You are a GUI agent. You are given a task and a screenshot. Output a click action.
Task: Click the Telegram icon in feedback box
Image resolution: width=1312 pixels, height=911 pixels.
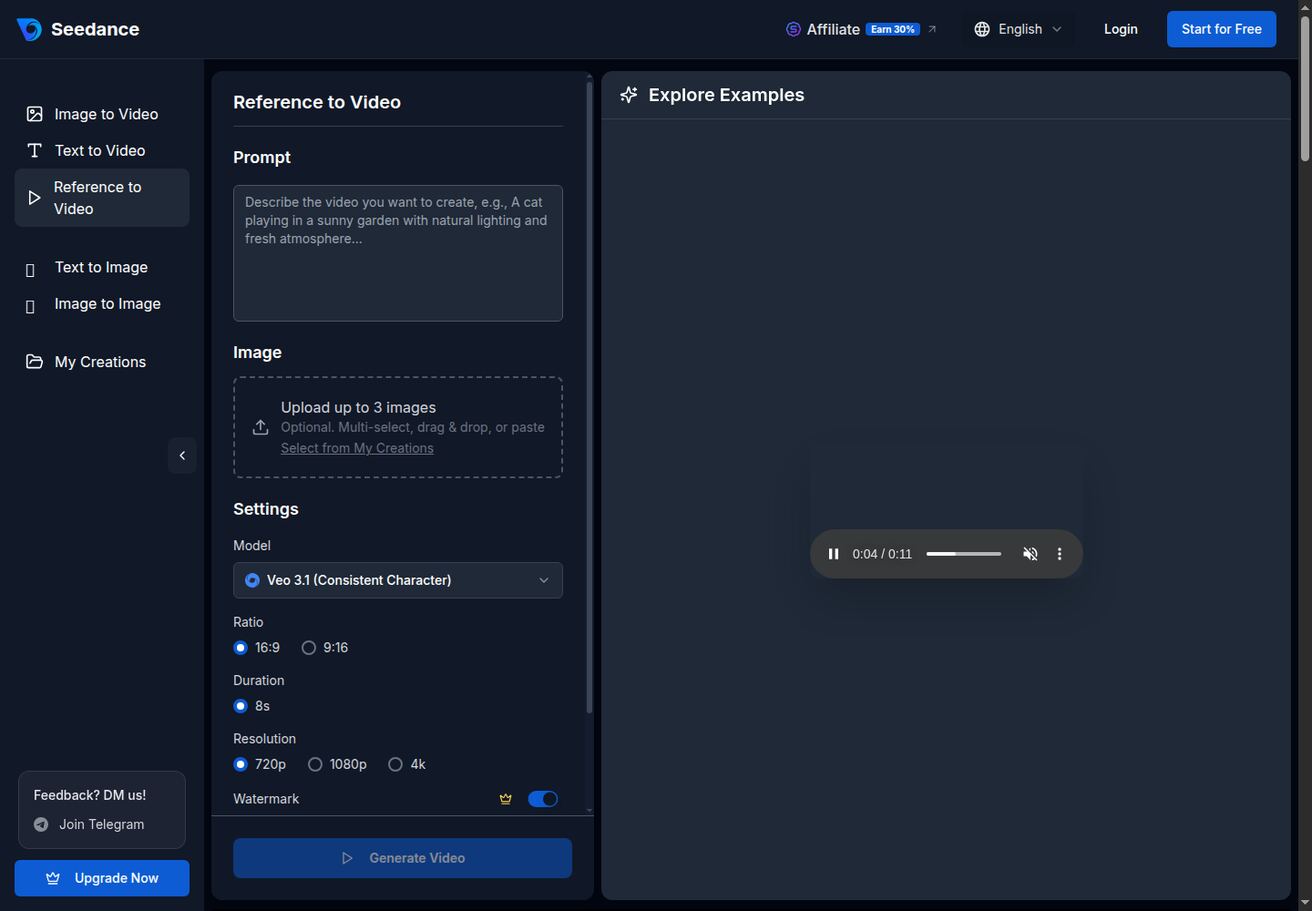click(41, 825)
